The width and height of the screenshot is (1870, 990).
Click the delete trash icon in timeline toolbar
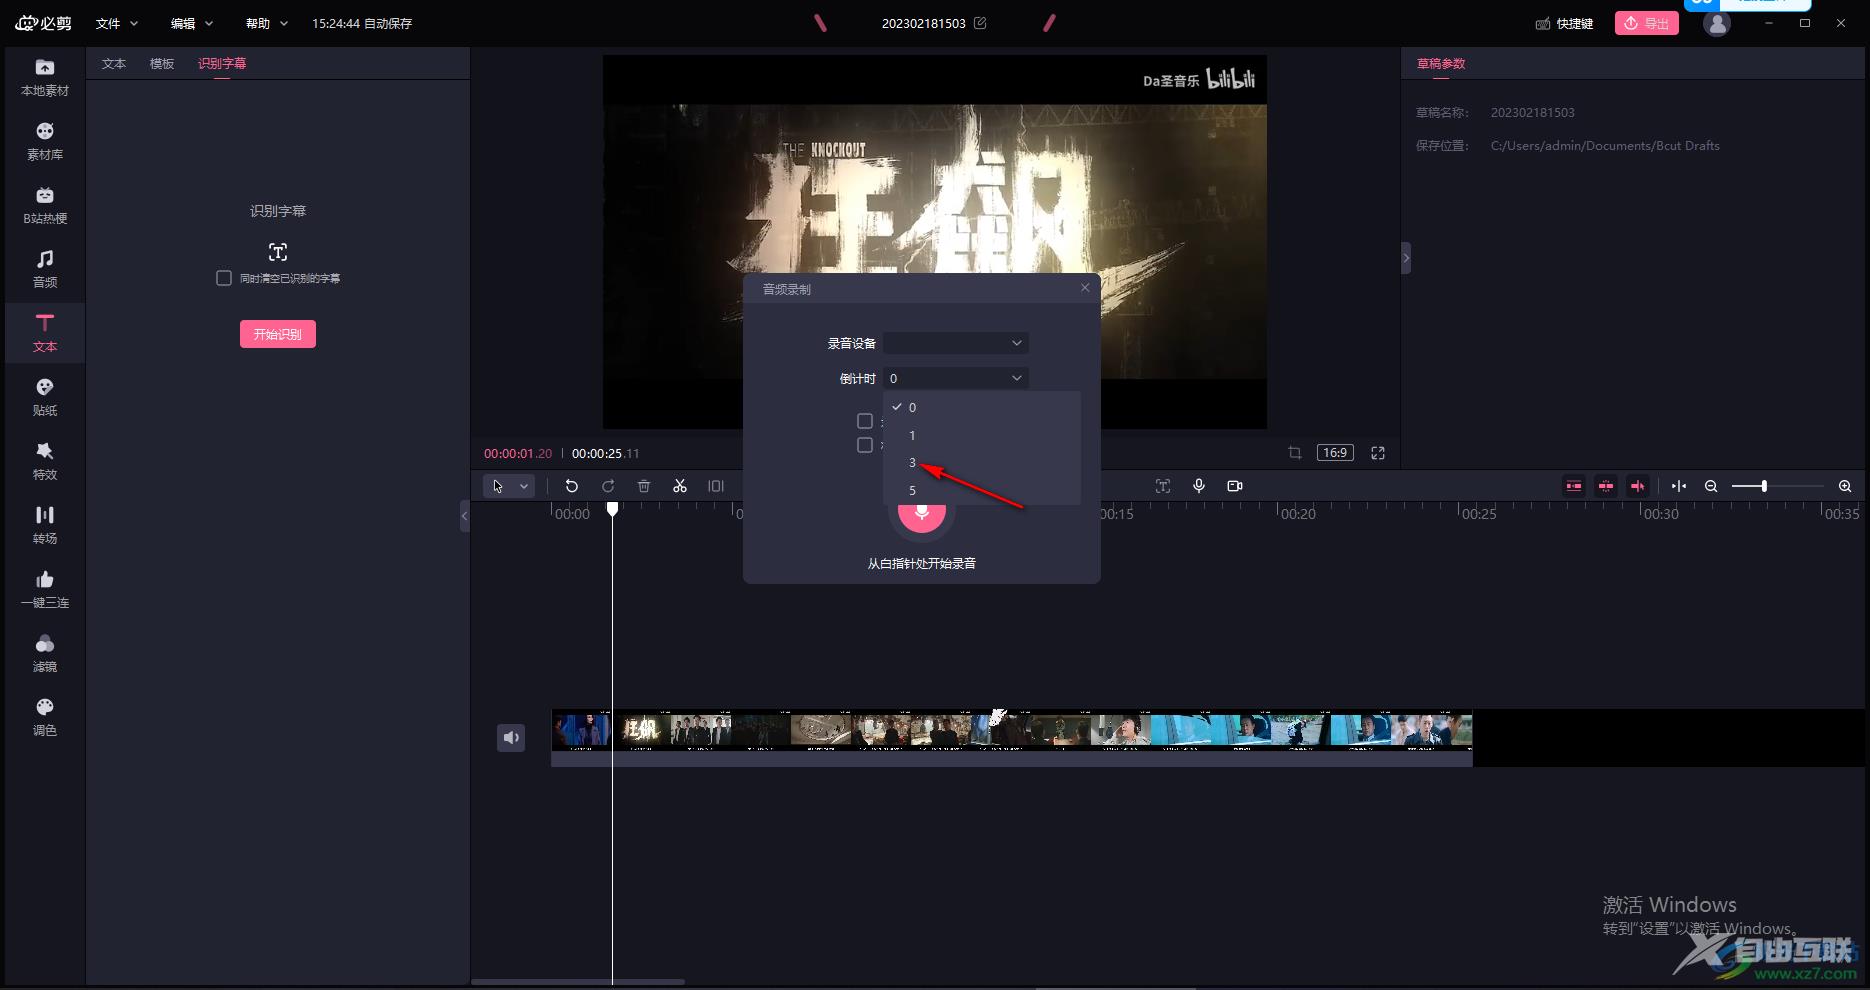click(x=644, y=486)
